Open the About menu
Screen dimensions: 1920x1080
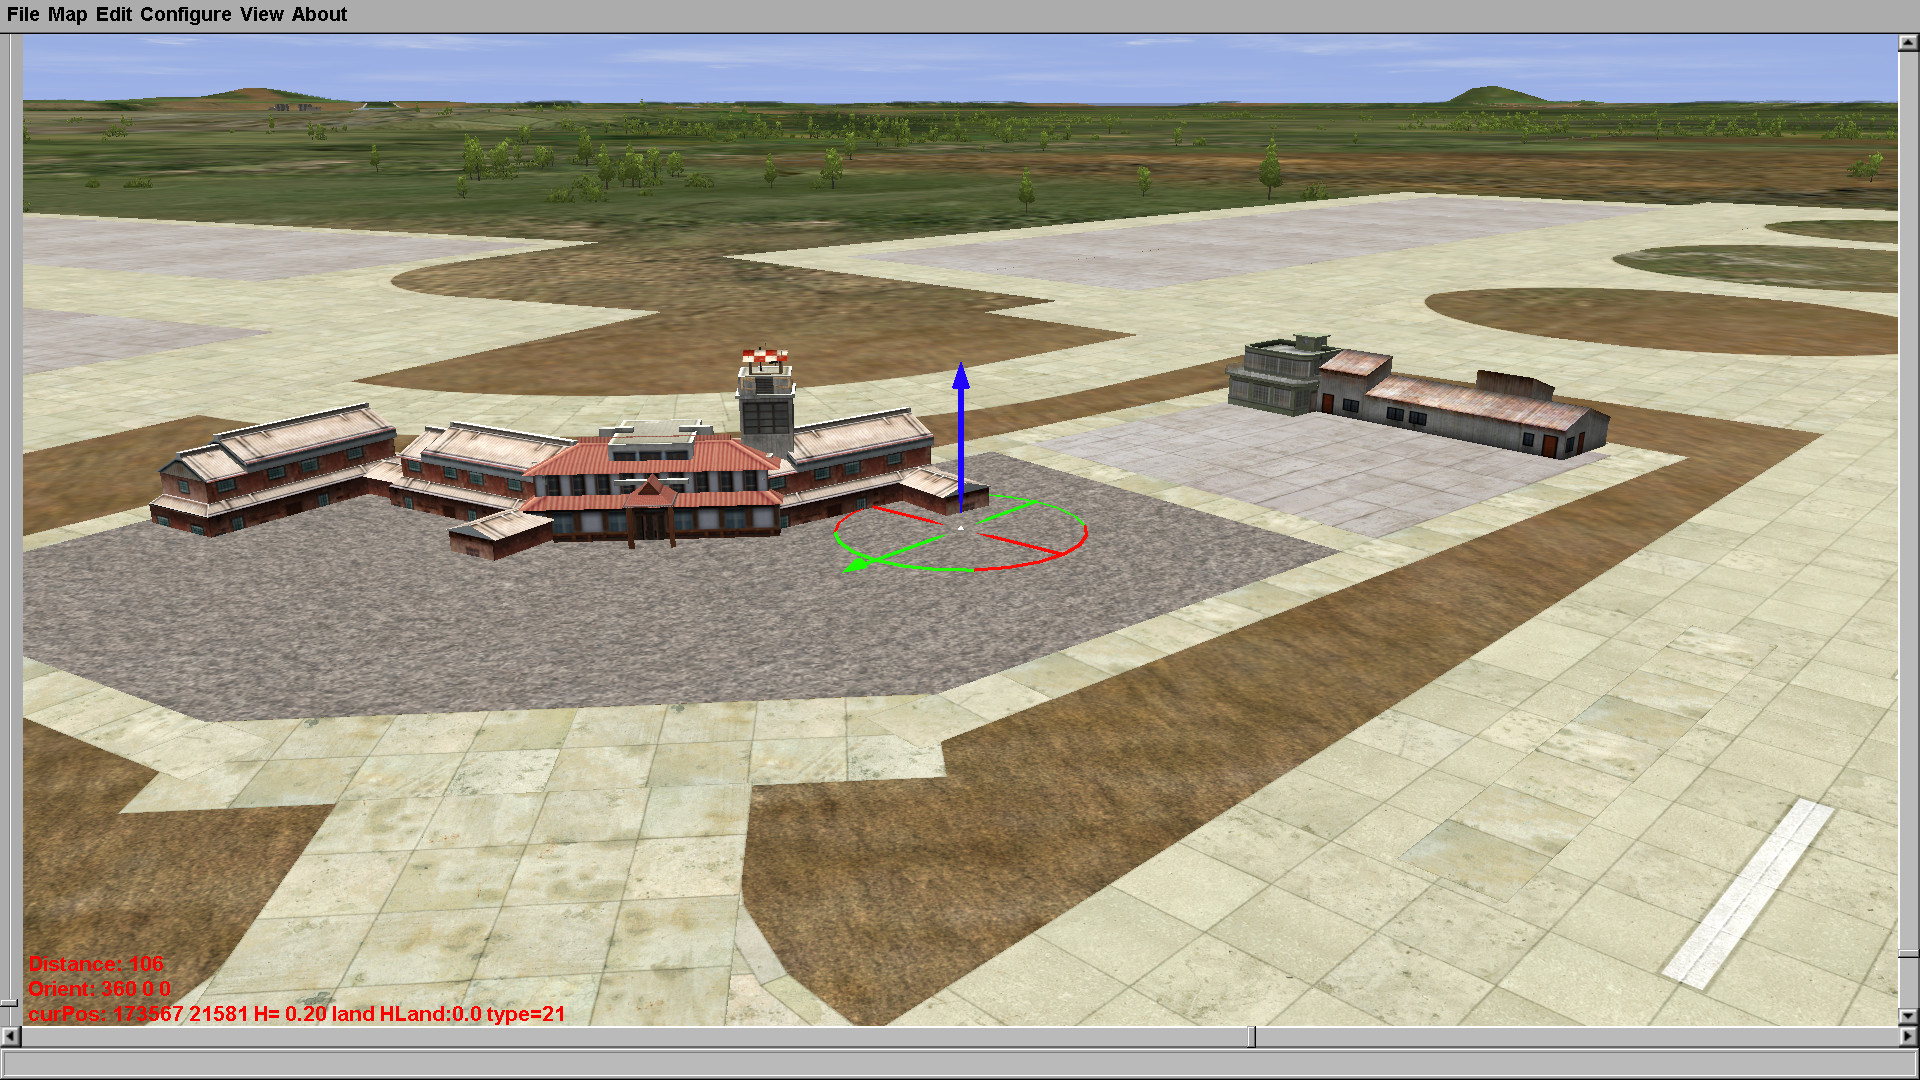[x=319, y=14]
